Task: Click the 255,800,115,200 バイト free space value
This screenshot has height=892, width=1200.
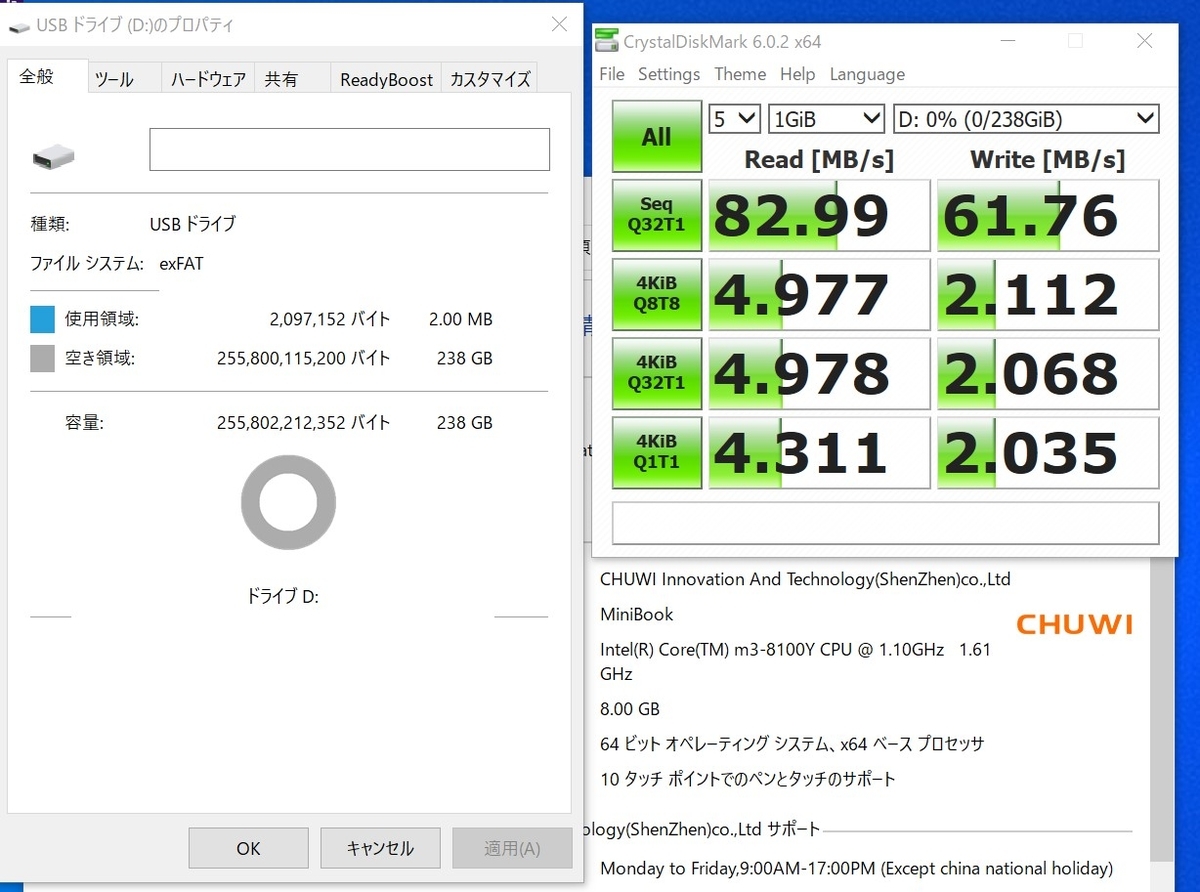Action: click(x=303, y=358)
